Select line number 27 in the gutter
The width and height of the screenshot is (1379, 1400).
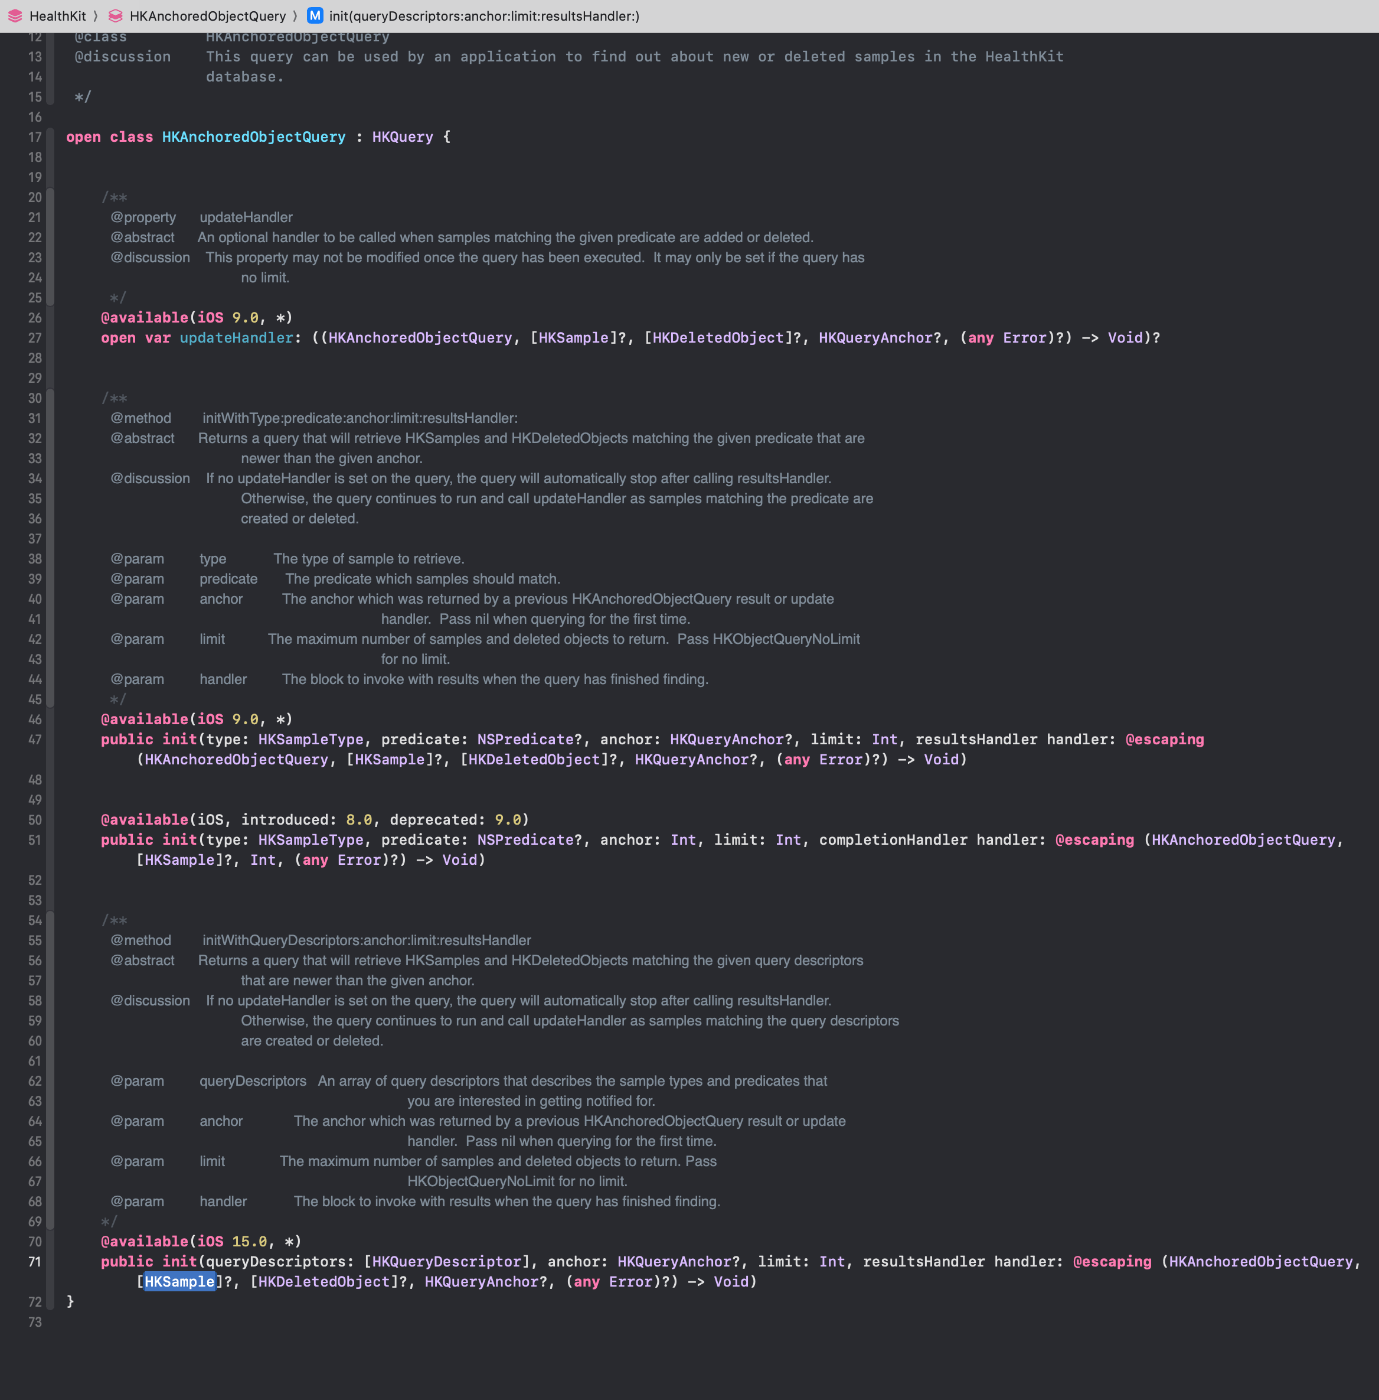tap(35, 338)
